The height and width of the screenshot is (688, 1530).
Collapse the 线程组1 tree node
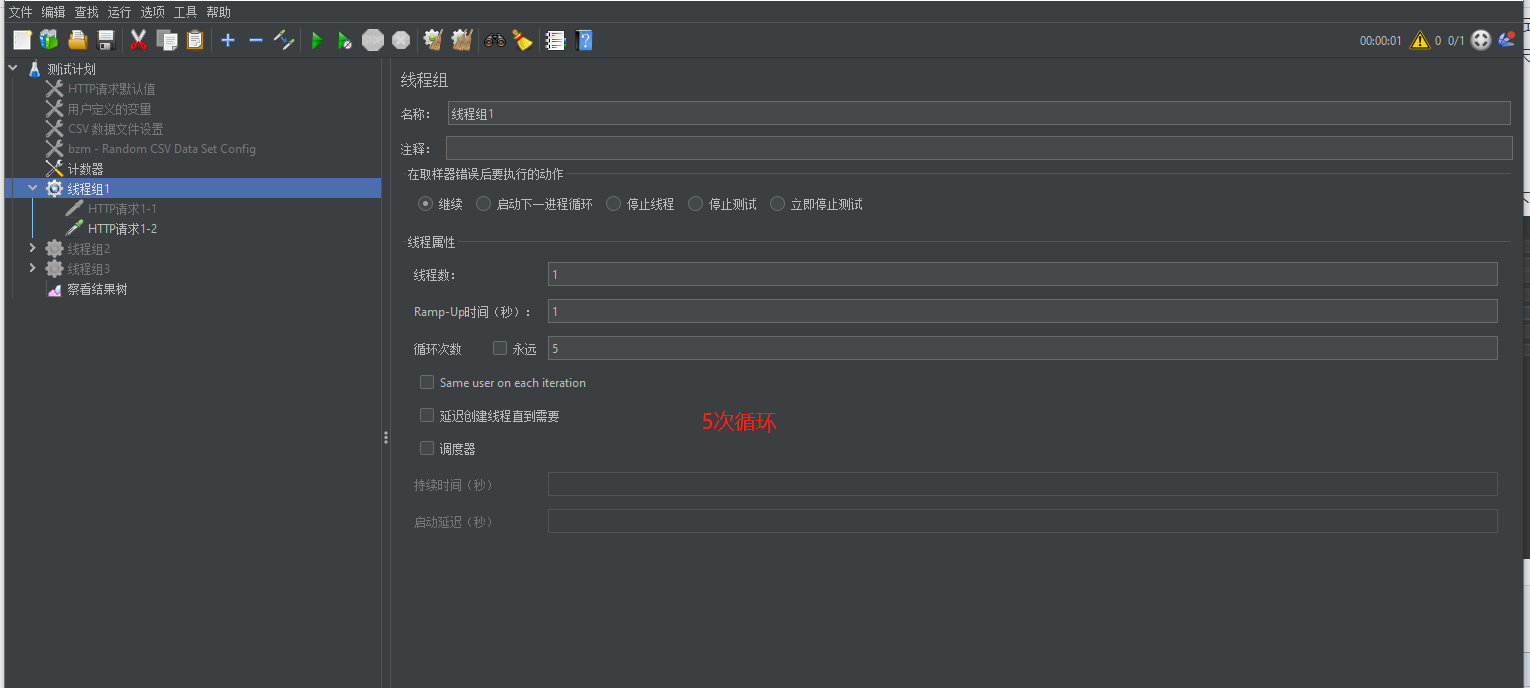pyautogui.click(x=33, y=188)
